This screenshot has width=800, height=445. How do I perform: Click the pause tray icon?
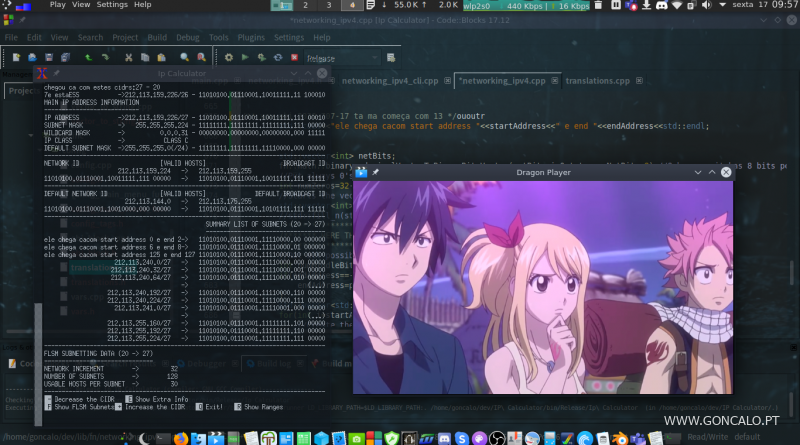[616, 5]
